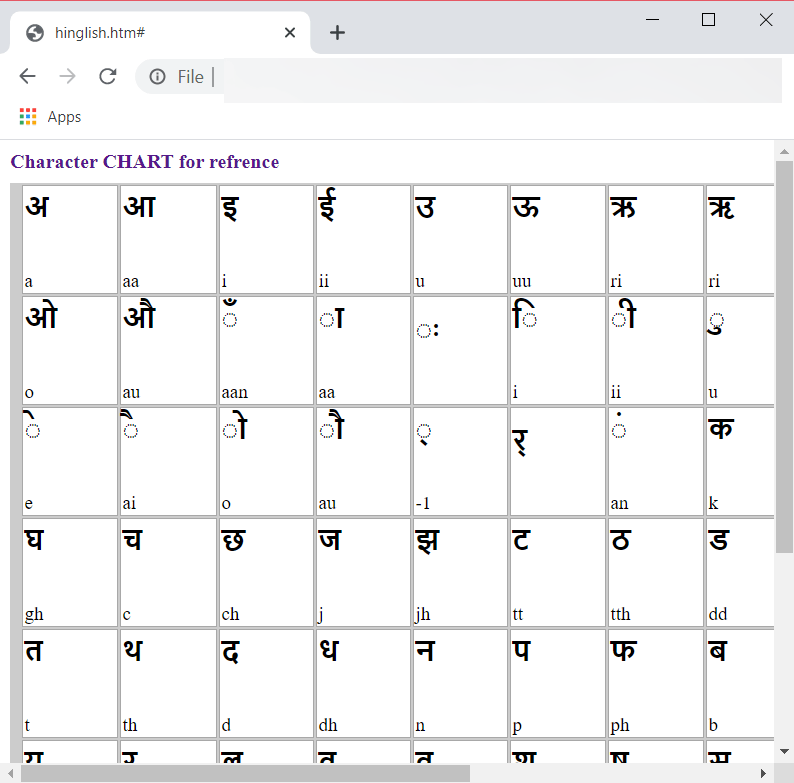This screenshot has width=794, height=783.
Task: Click the Apps bookmark label
Action: (64, 117)
